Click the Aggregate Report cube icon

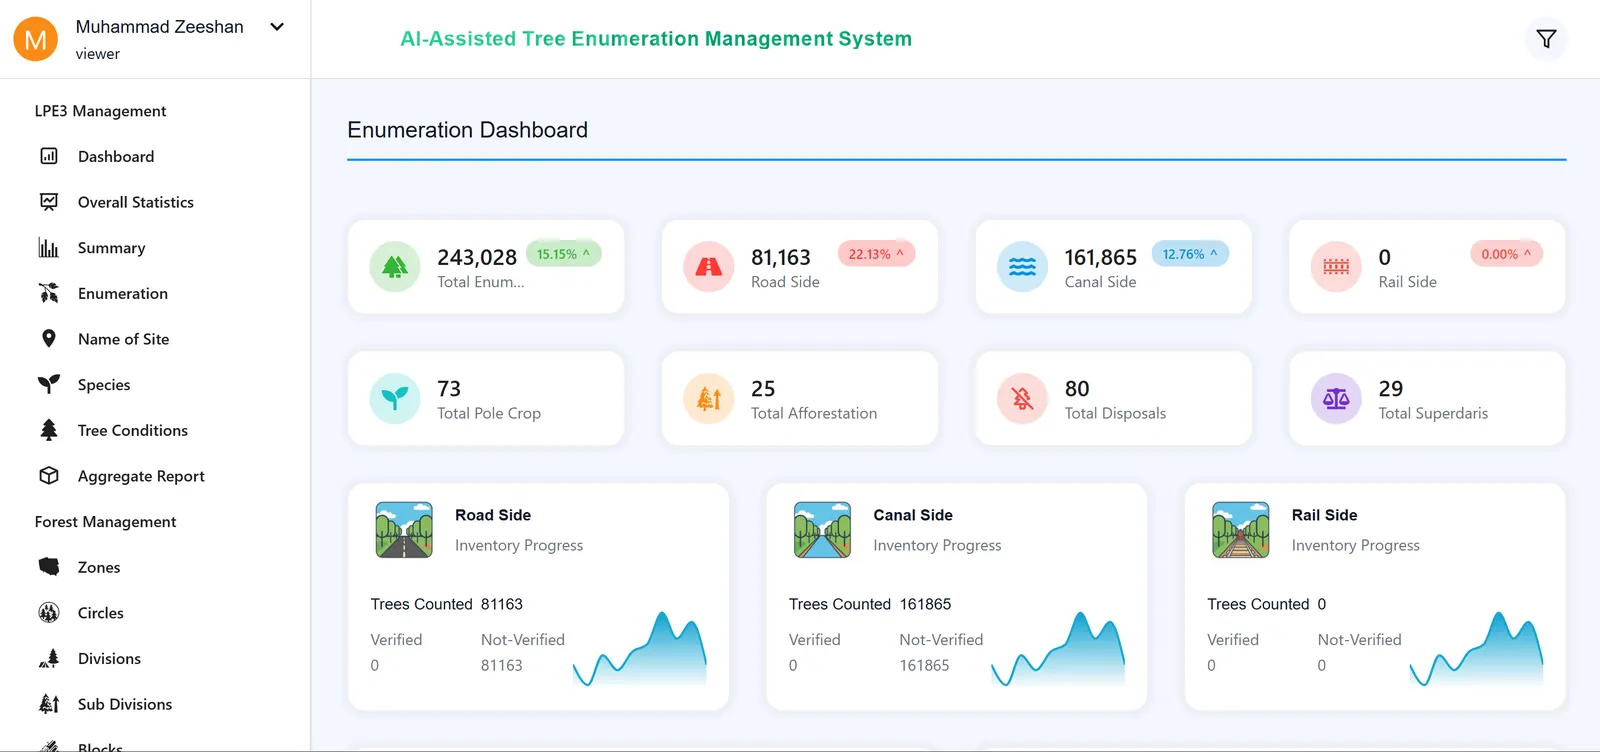point(48,476)
